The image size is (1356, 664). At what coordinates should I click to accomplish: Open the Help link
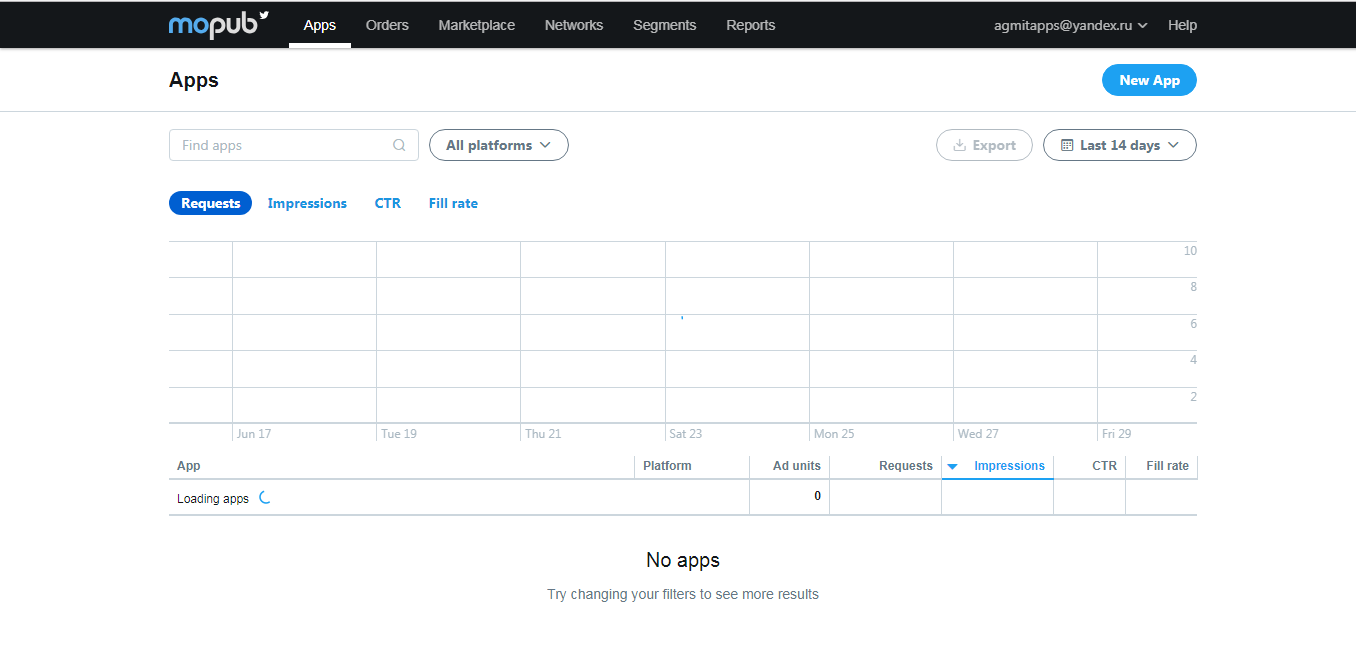pos(1182,25)
